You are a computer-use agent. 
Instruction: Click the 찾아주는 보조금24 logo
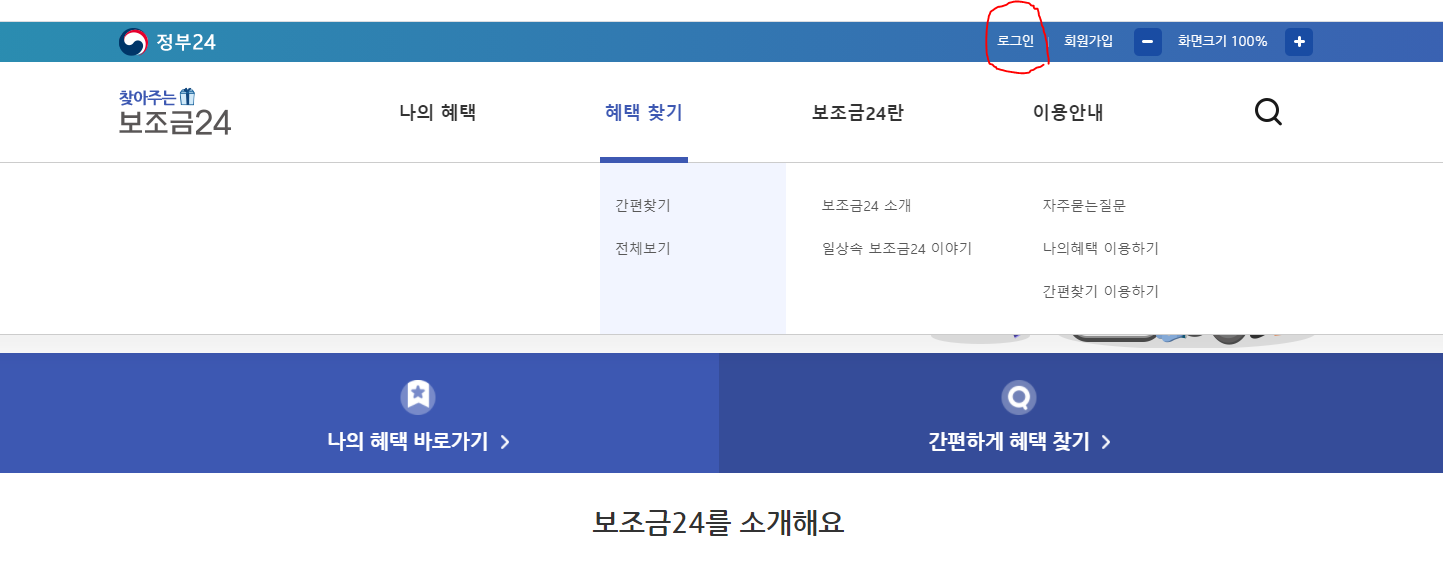(x=175, y=111)
